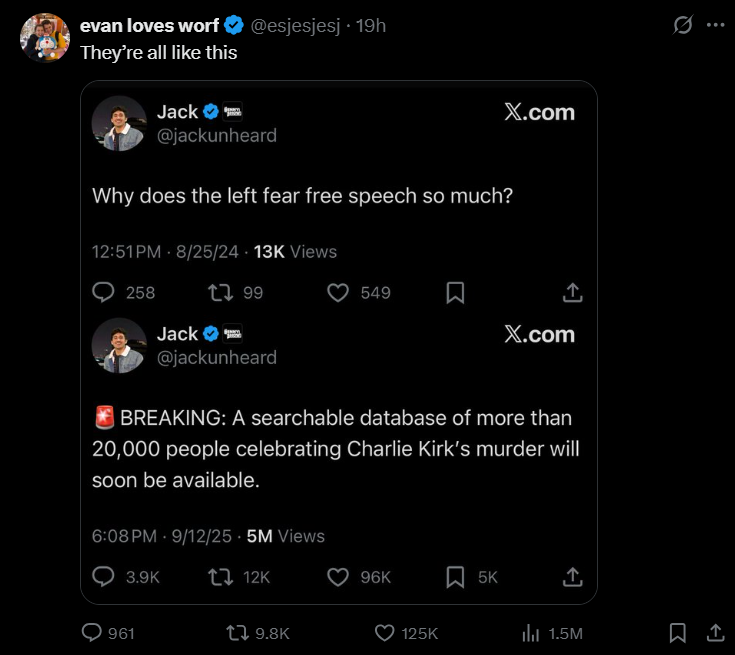Share evan loves worf's post
The image size is (735, 655).
(715, 633)
